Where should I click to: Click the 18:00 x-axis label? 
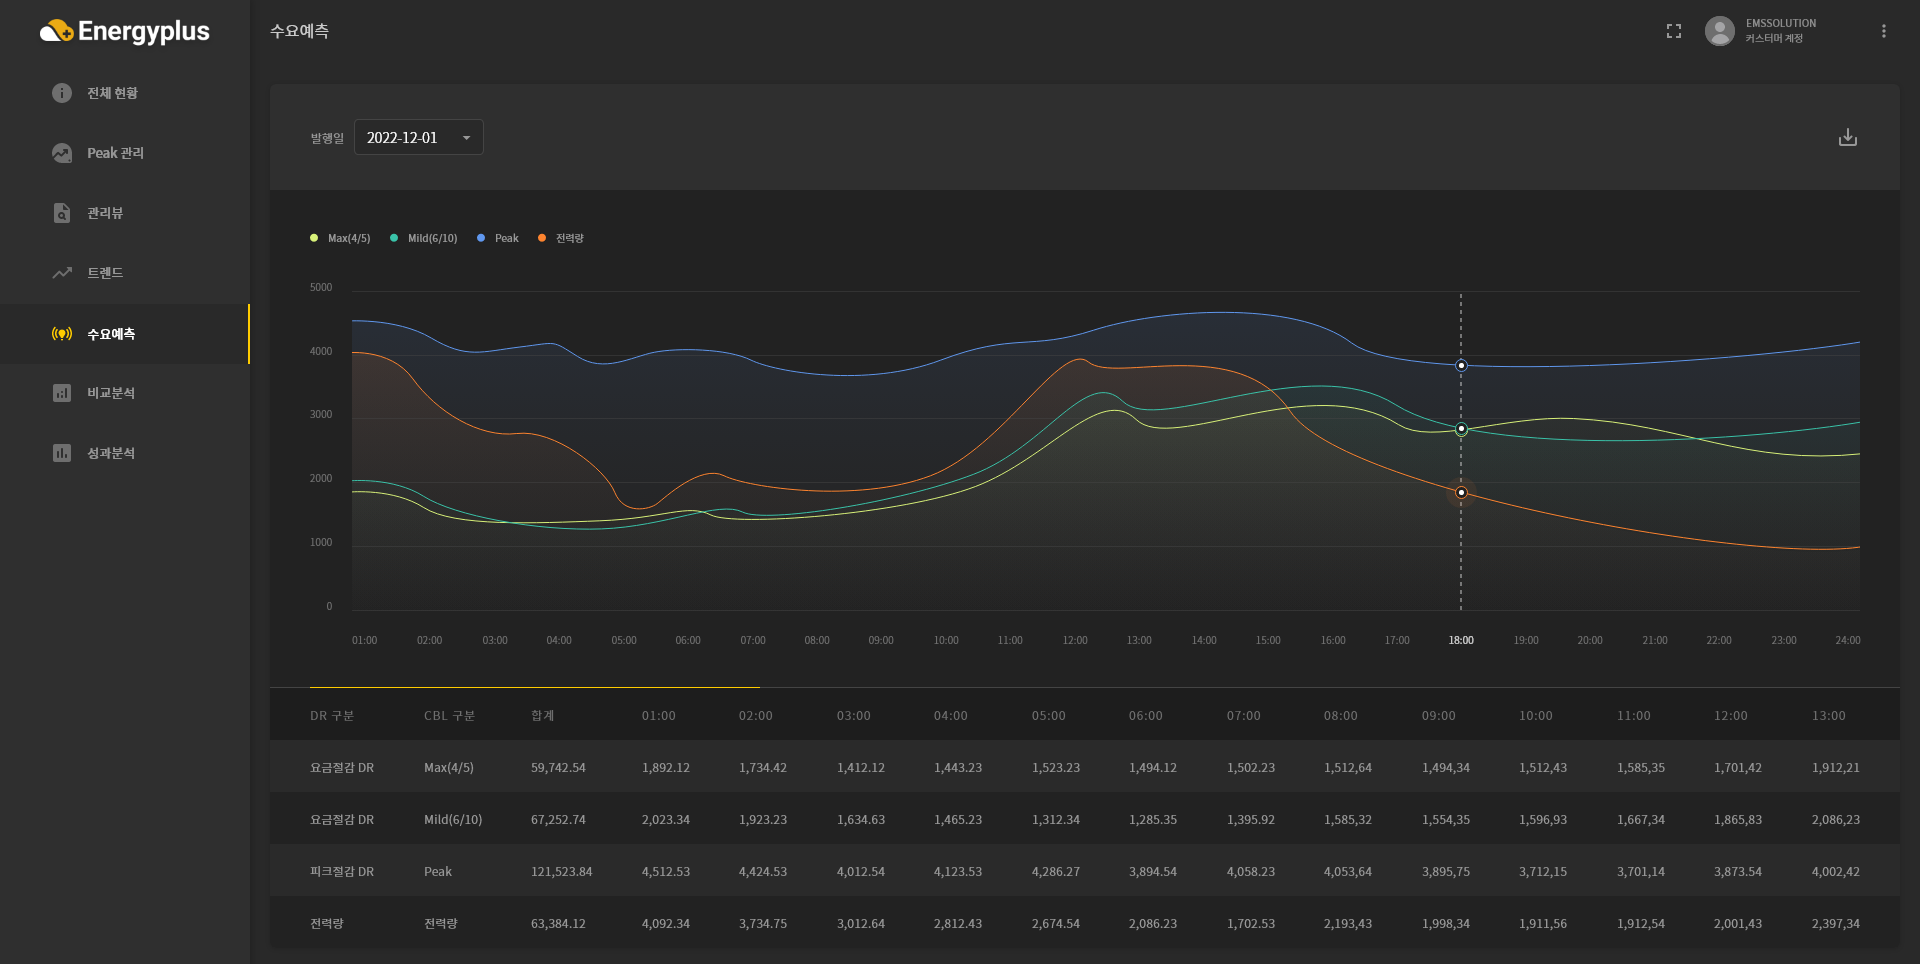pyautogui.click(x=1461, y=640)
